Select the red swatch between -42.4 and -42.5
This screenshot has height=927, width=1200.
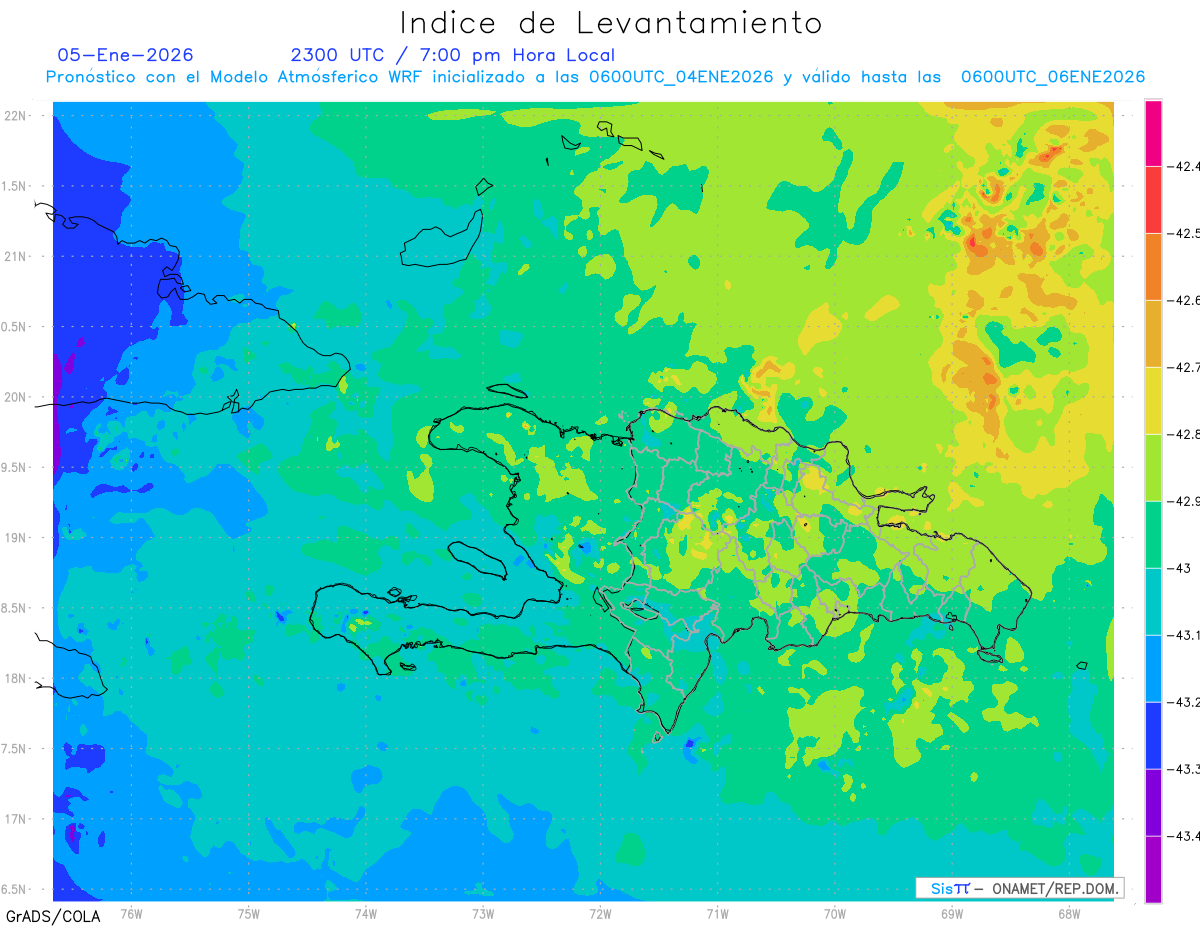pos(1153,199)
